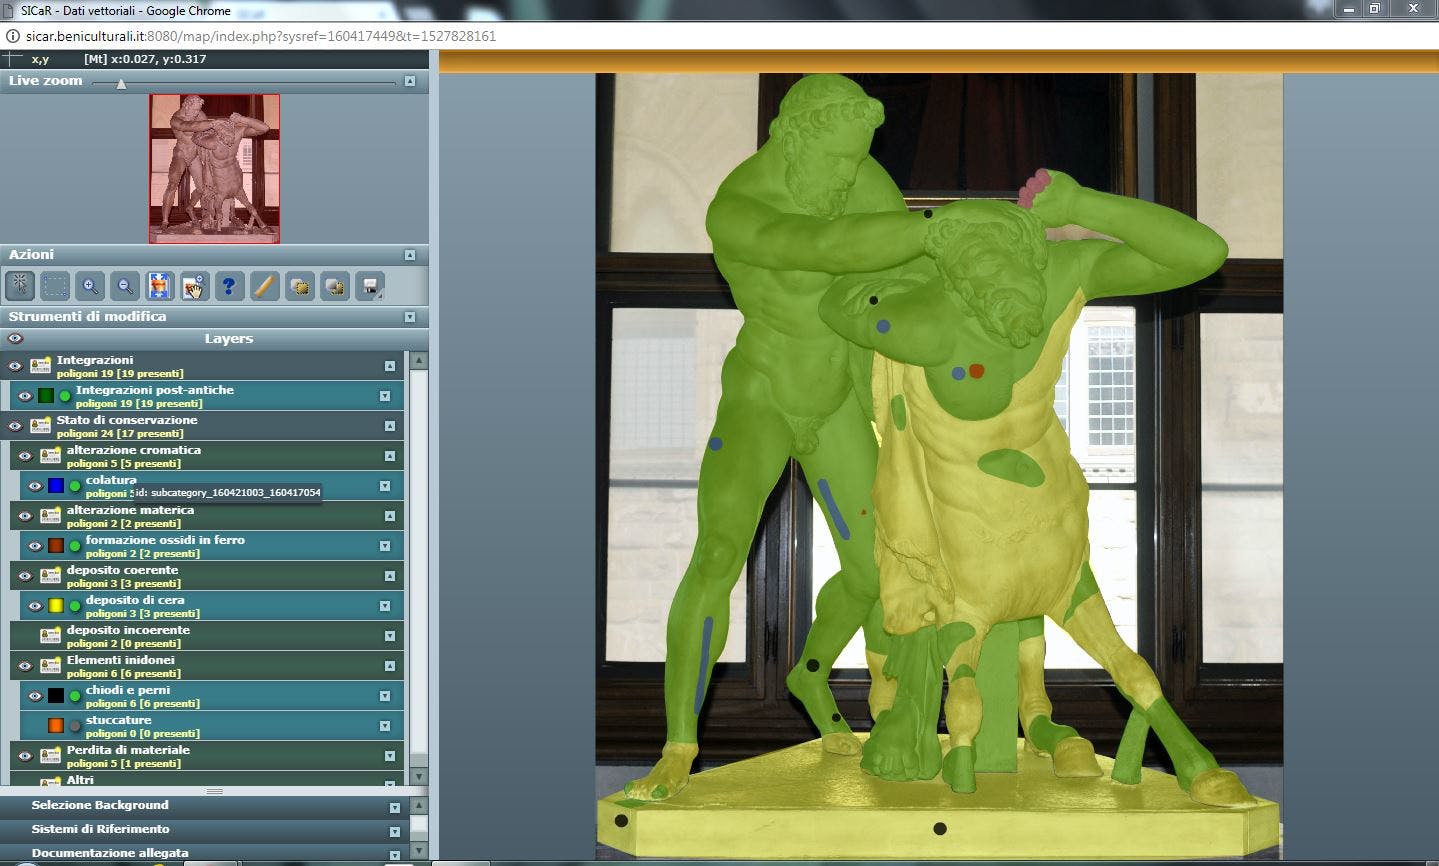Click the card icon of Perdita di materiale
This screenshot has height=866, width=1439.
pos(50,756)
